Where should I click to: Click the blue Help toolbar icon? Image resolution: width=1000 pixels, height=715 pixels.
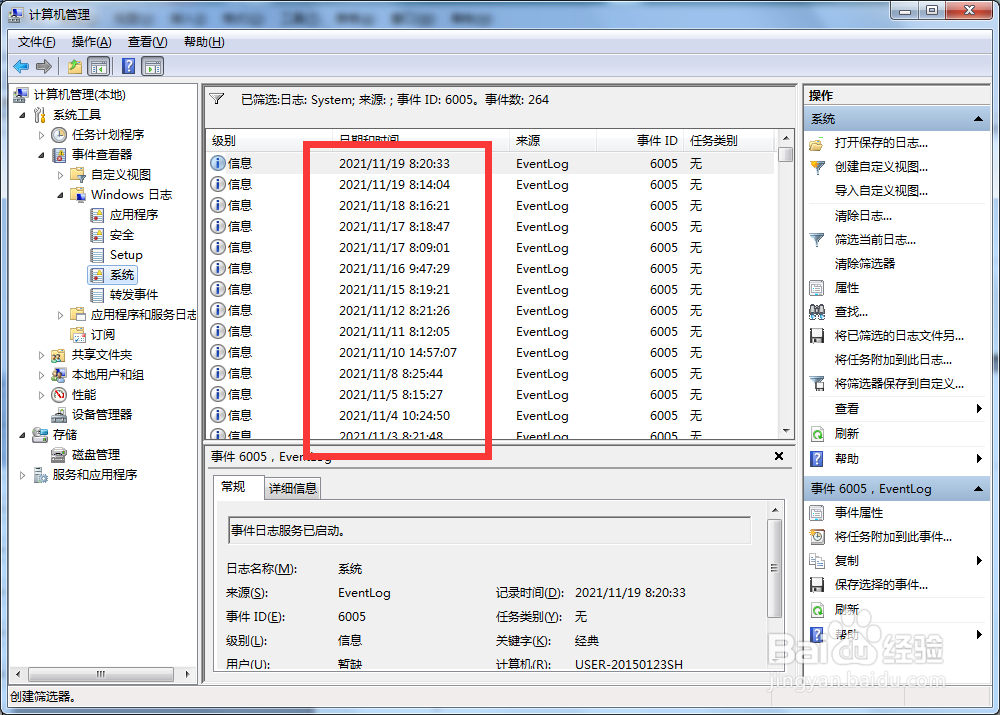click(x=128, y=66)
